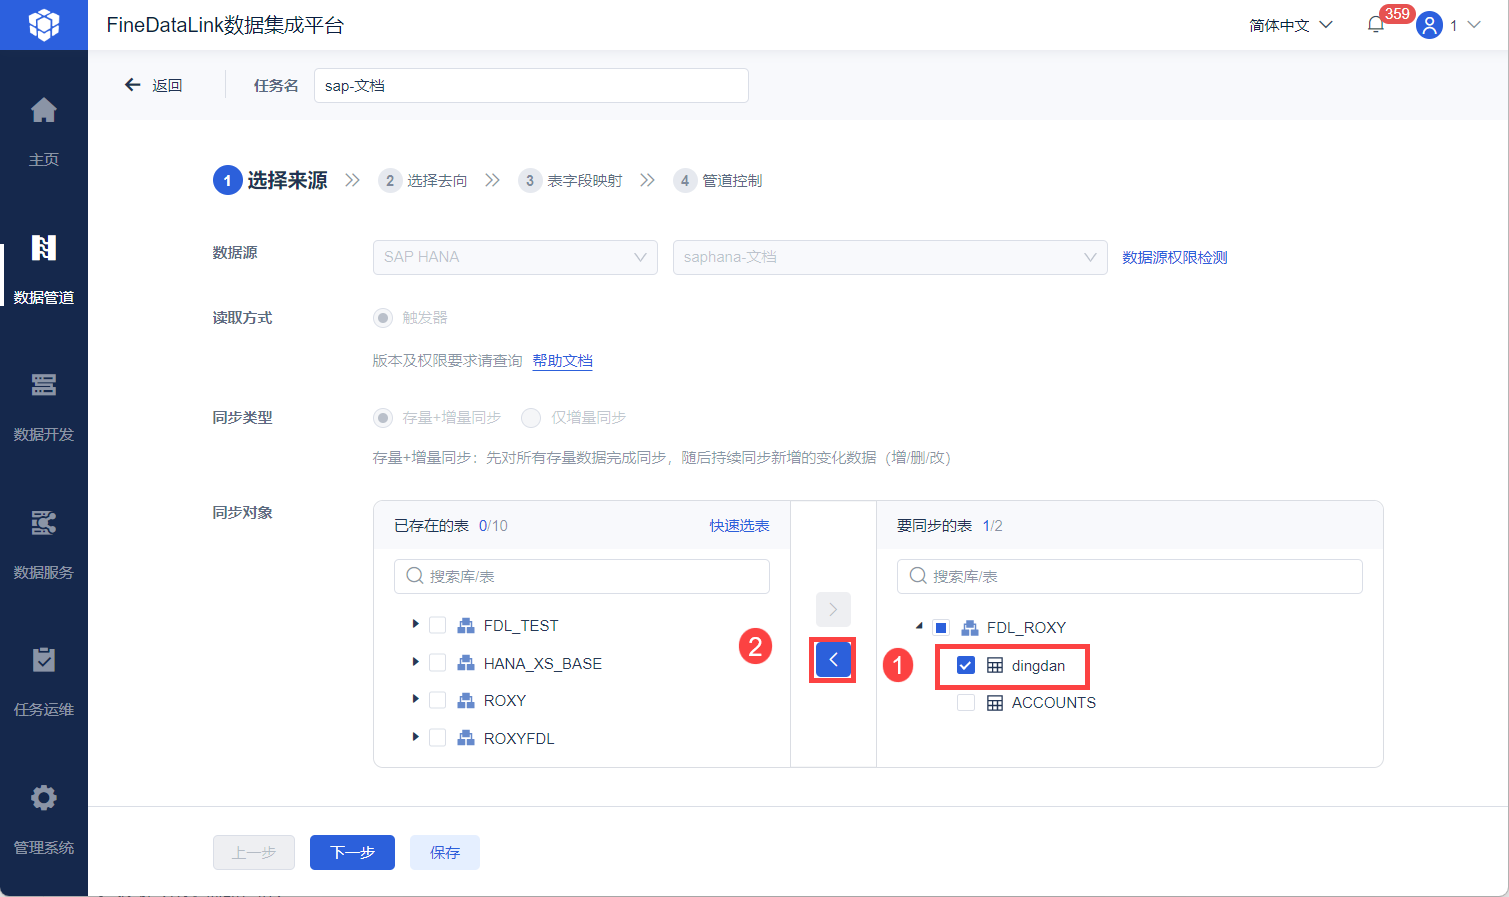Open the 数据管道 sidebar icon
This screenshot has width=1509, height=897.
tap(44, 247)
